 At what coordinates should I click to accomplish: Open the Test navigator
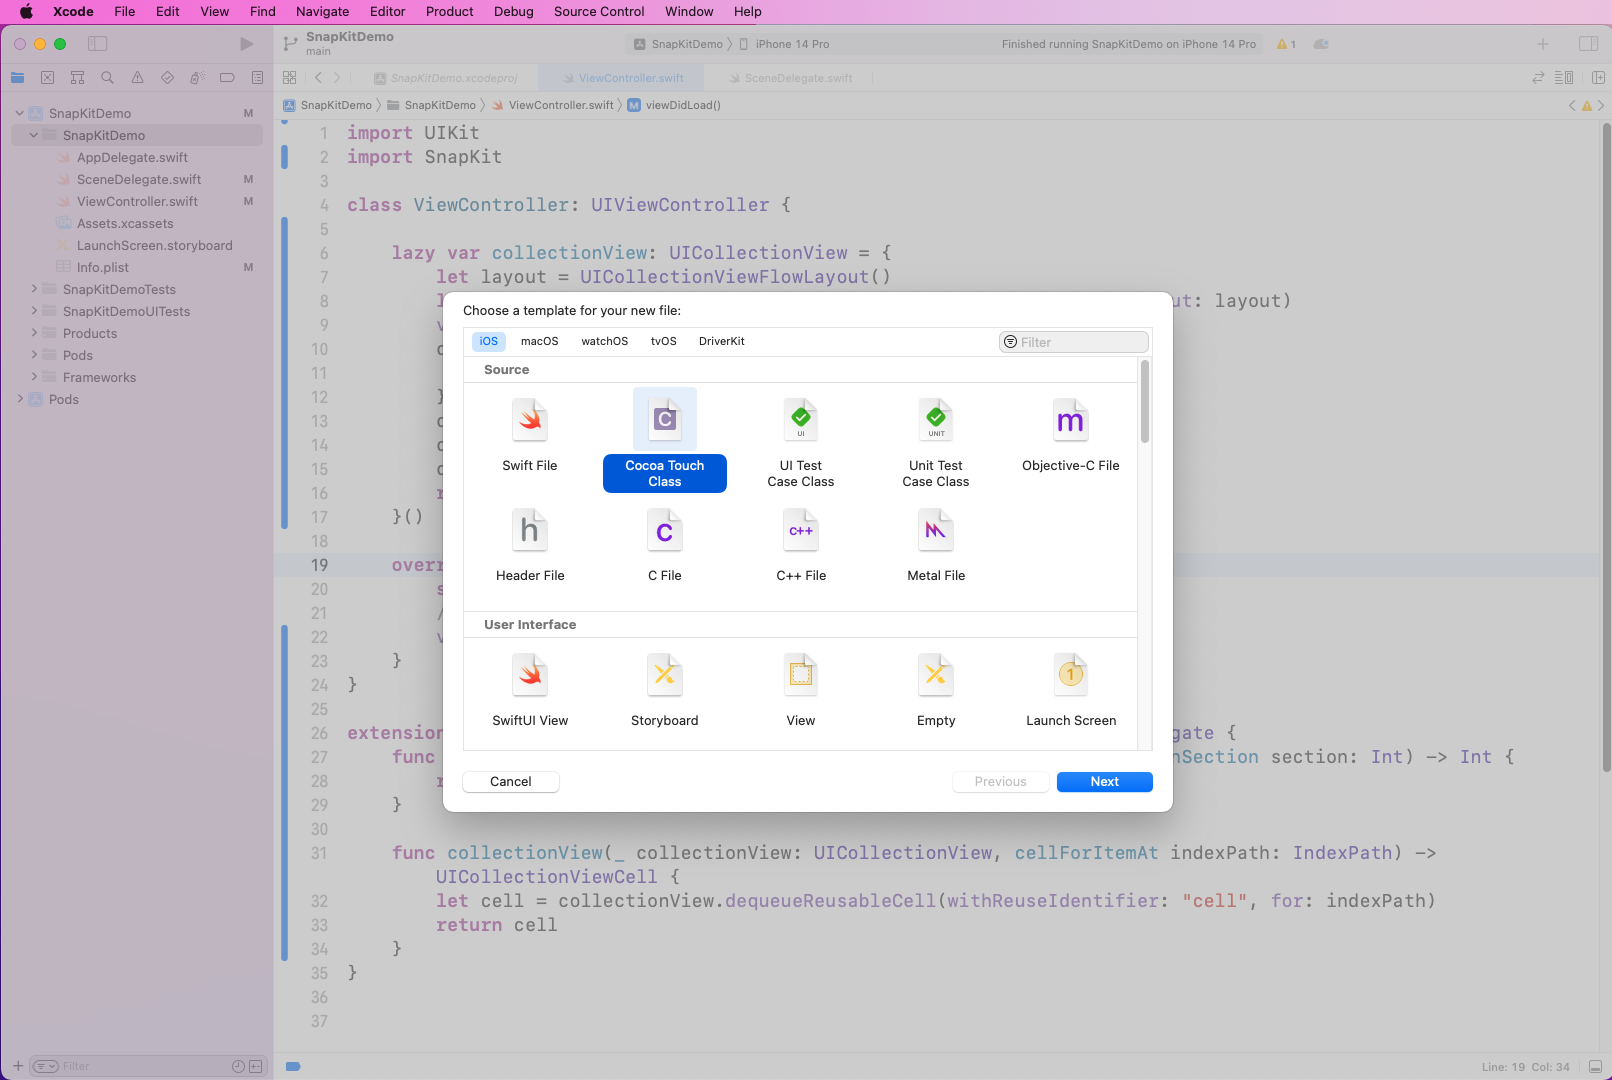click(167, 77)
